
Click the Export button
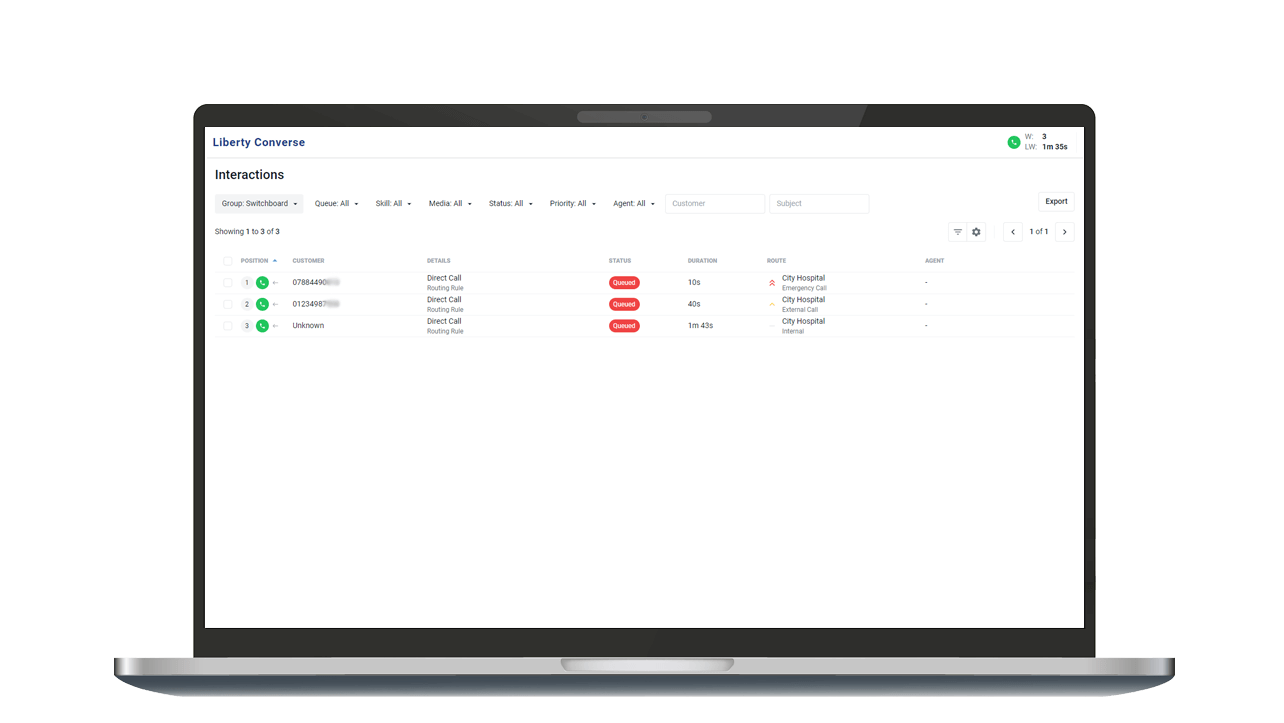point(1055,200)
